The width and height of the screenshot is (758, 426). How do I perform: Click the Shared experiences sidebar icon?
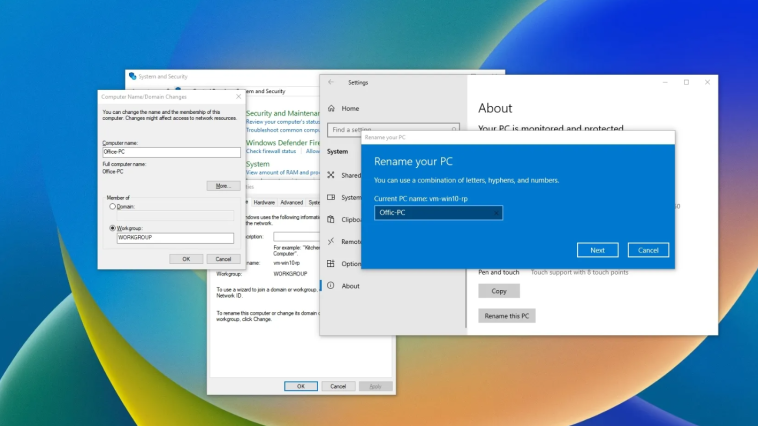click(x=331, y=175)
